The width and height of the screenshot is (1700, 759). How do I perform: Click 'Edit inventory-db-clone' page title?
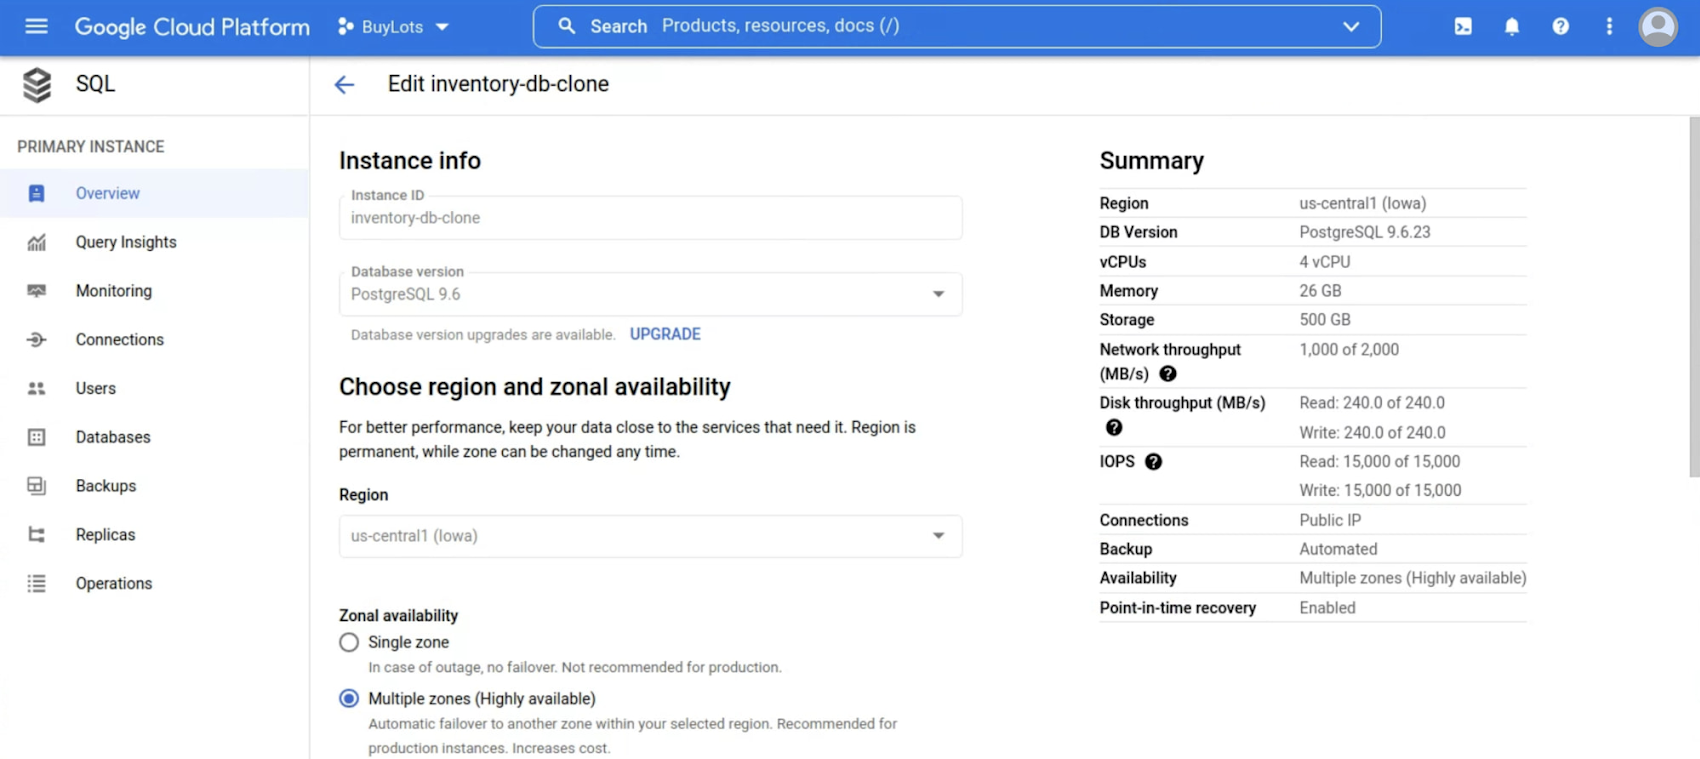tap(498, 84)
